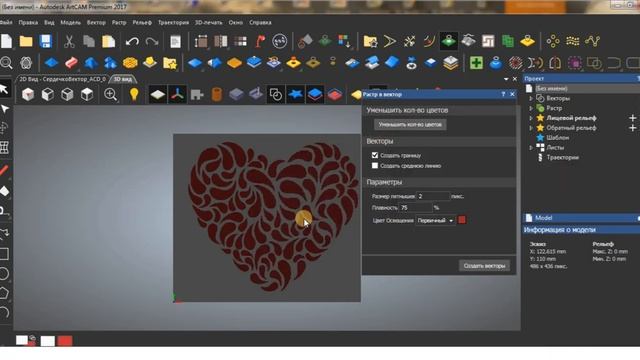
Task: Click the folder with star icon in second toolbar
Action: pyautogui.click(x=170, y=63)
